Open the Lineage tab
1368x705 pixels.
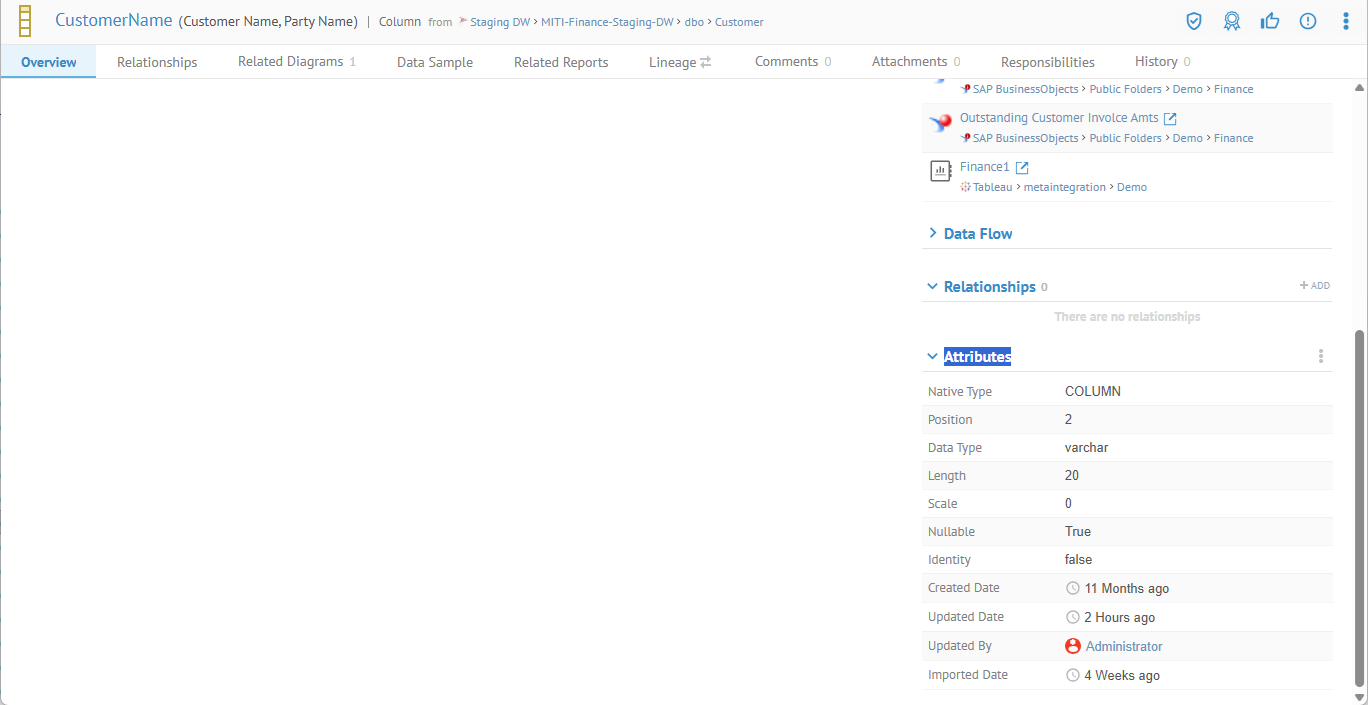pyautogui.click(x=680, y=62)
